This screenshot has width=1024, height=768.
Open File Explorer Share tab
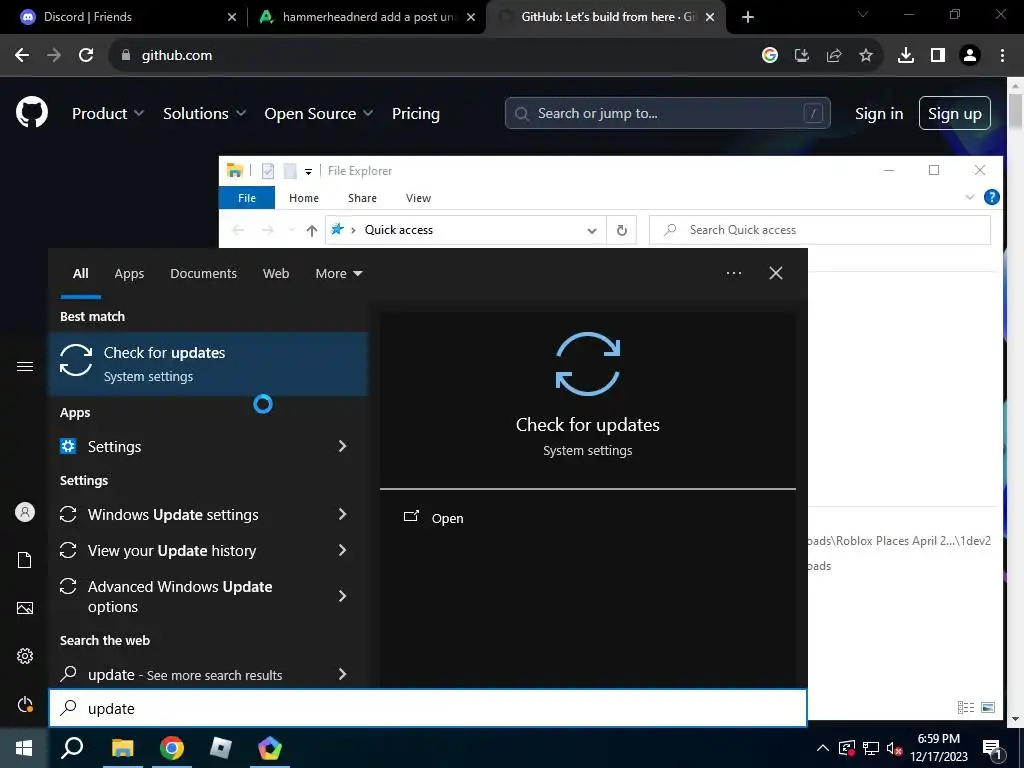tap(362, 198)
